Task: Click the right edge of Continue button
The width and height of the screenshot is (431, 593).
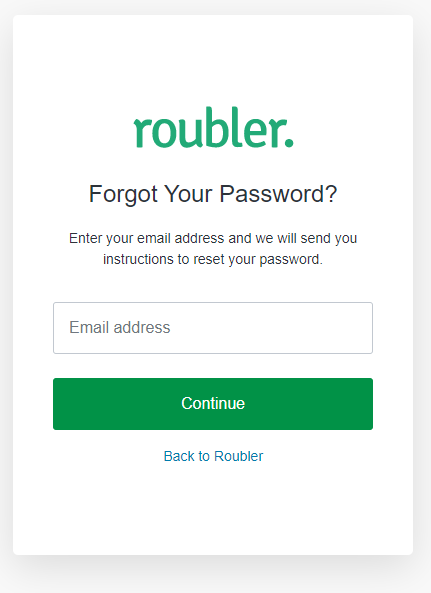Action: 366,404
